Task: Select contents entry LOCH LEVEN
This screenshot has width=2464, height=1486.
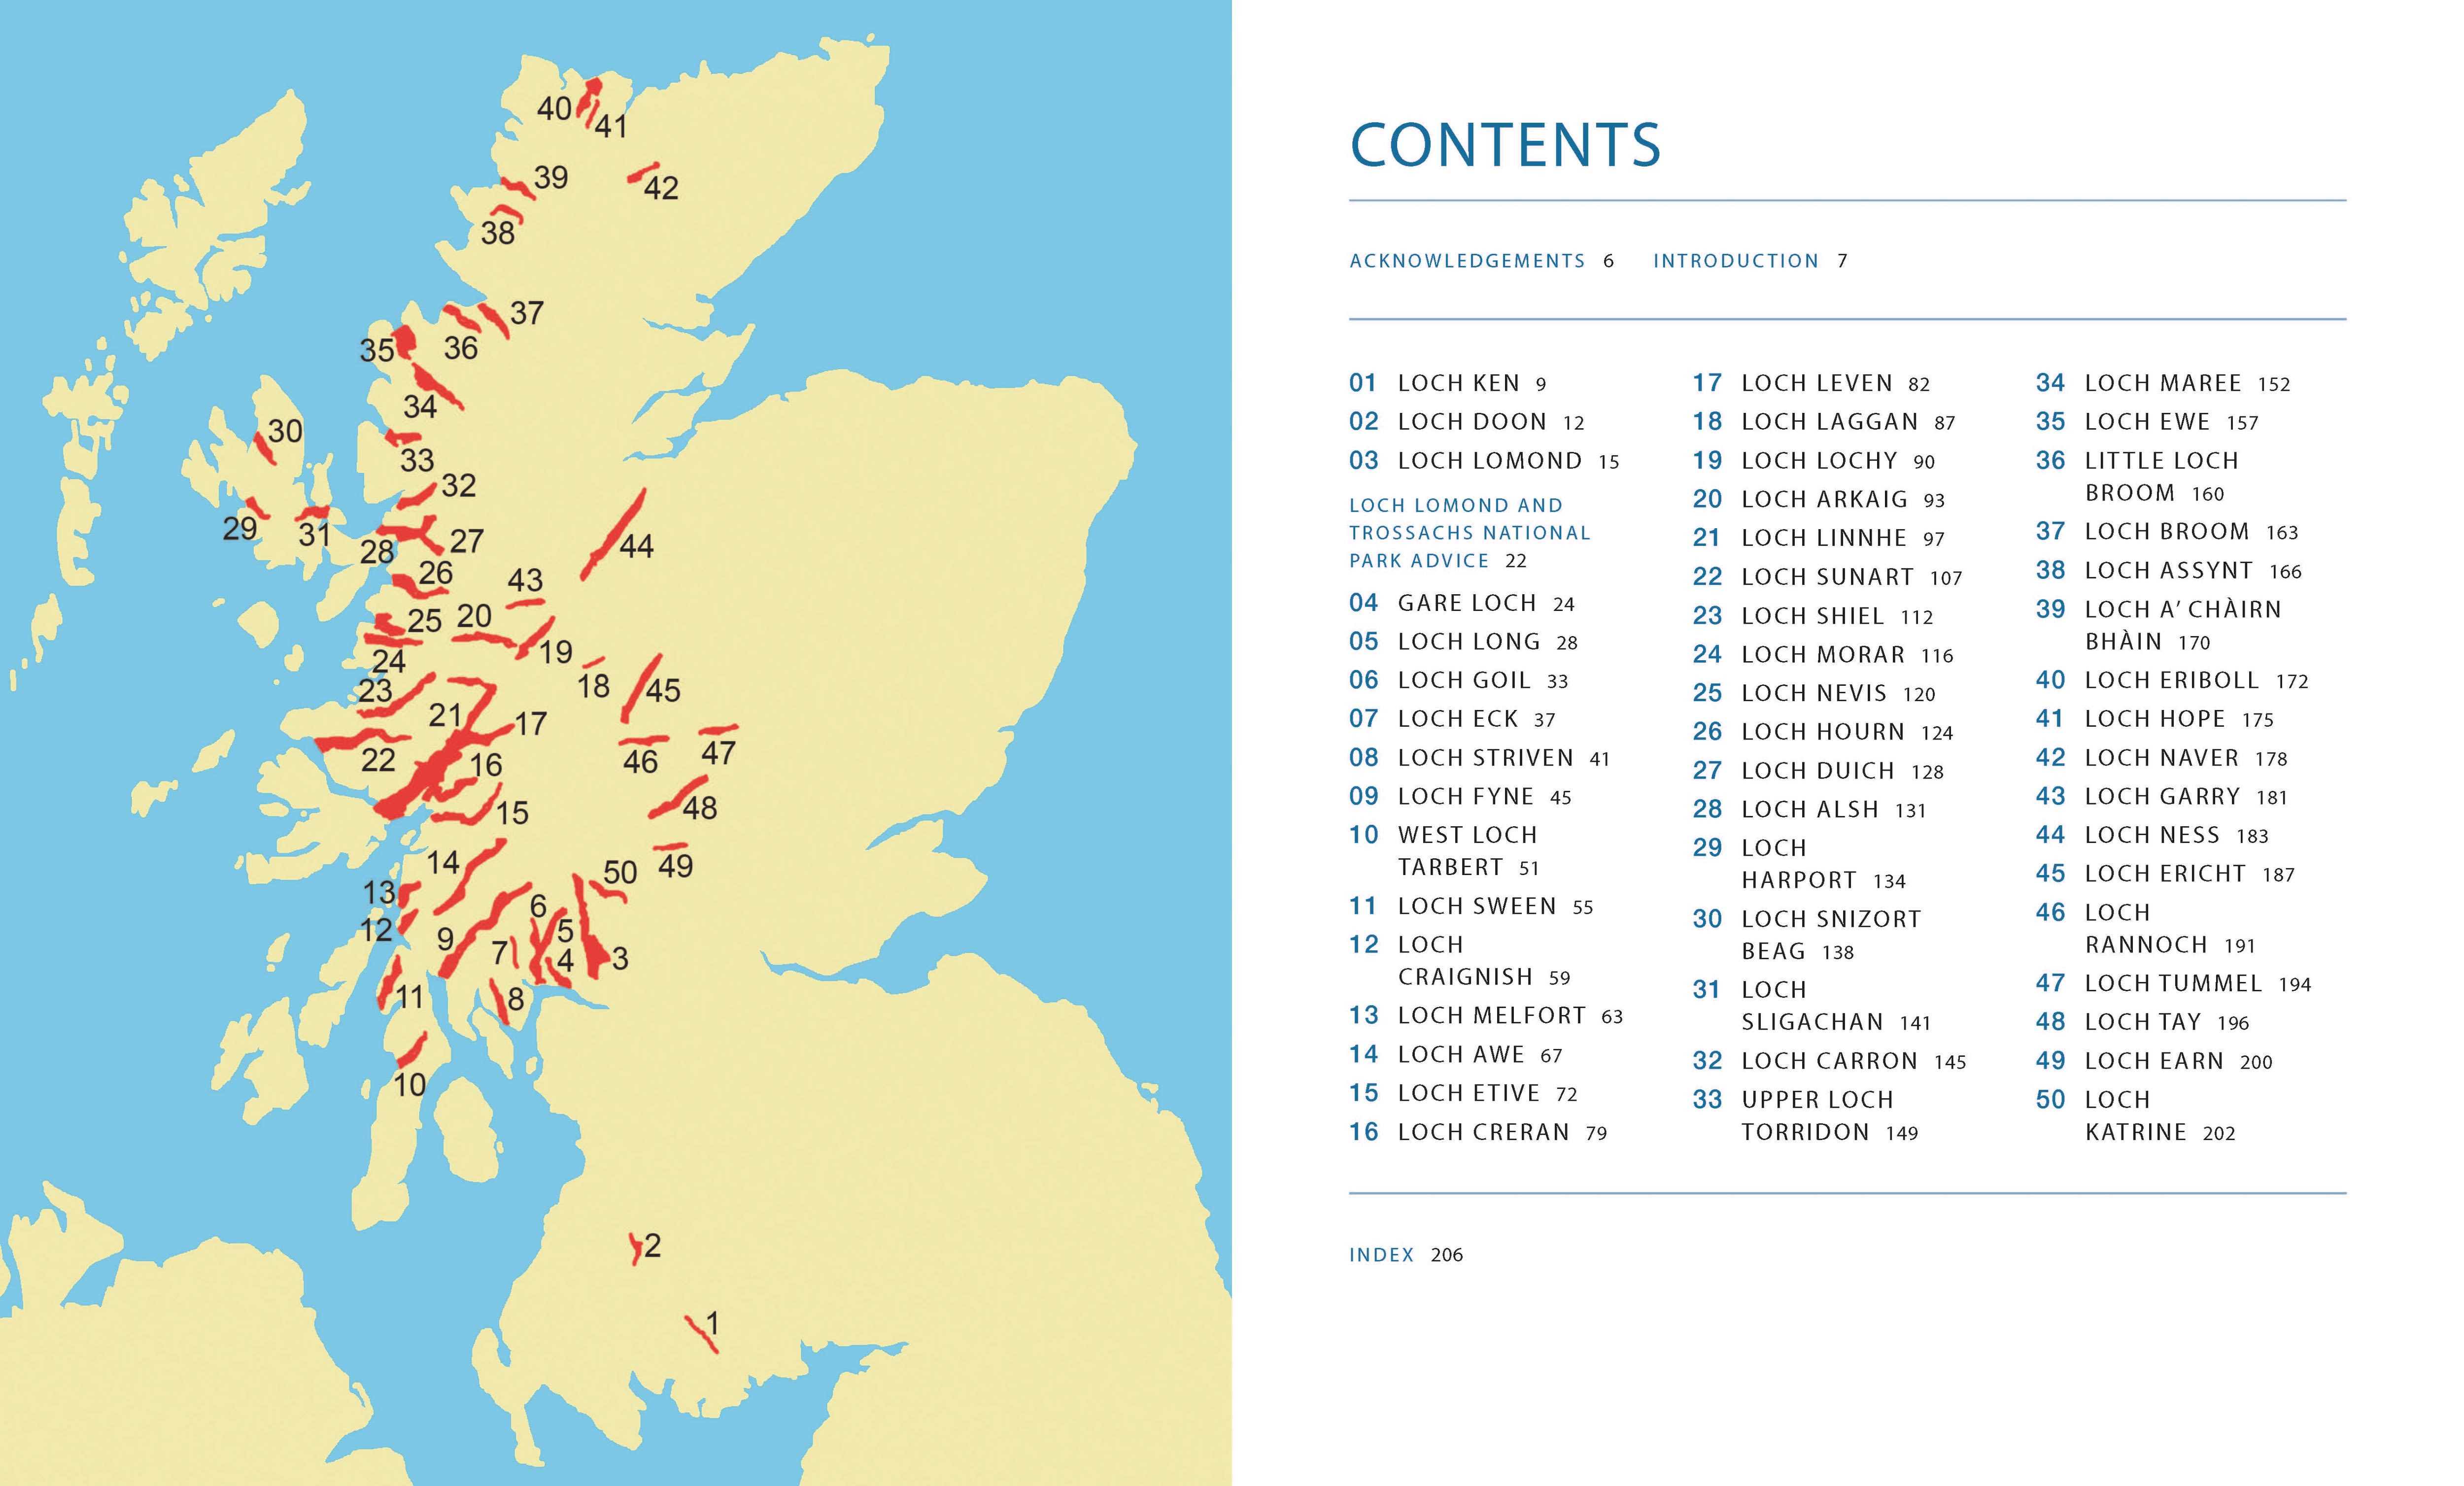Action: coord(1811,383)
